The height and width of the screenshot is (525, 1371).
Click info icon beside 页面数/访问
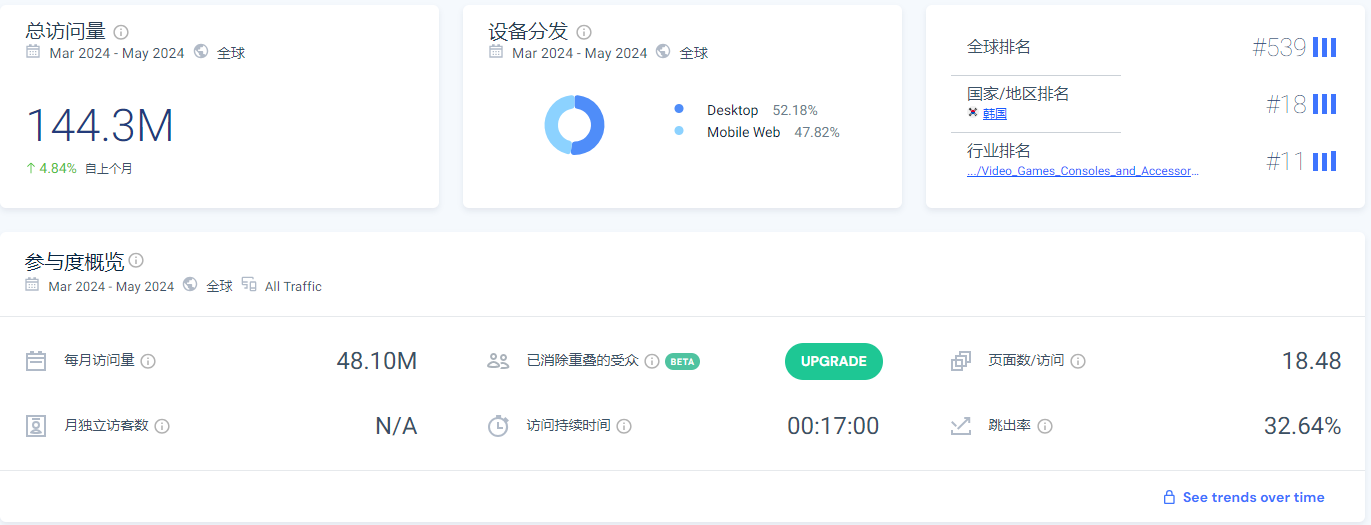pyautogui.click(x=1078, y=361)
